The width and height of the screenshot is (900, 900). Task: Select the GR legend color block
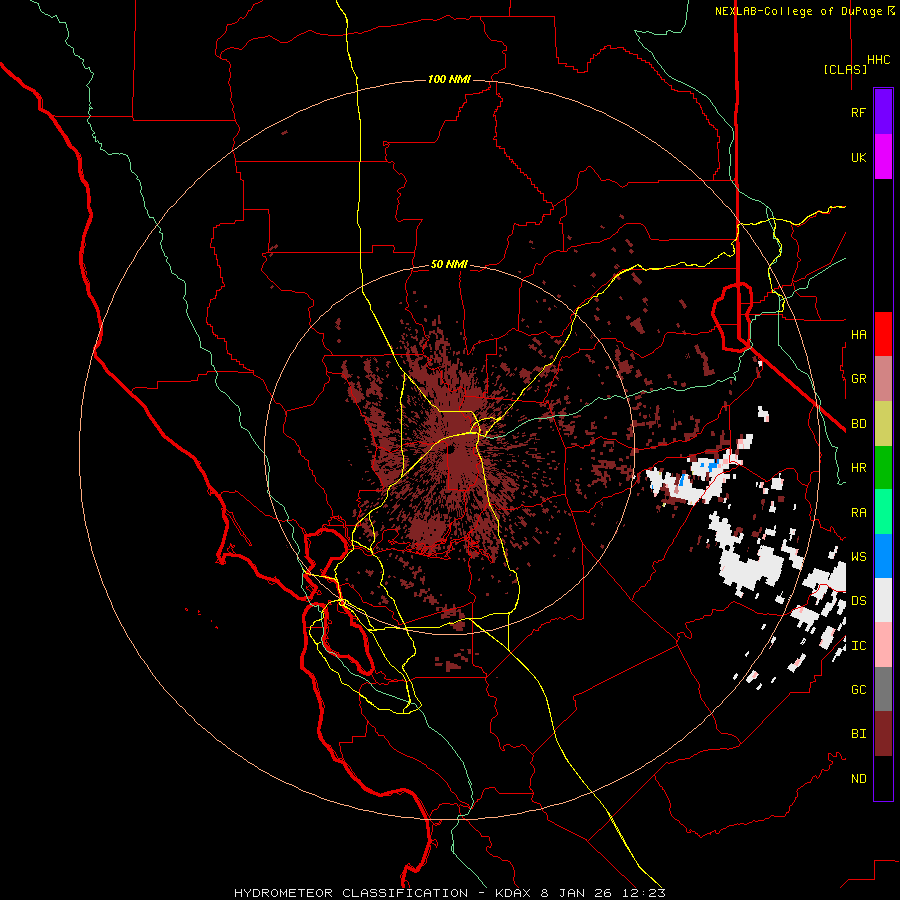(883, 379)
